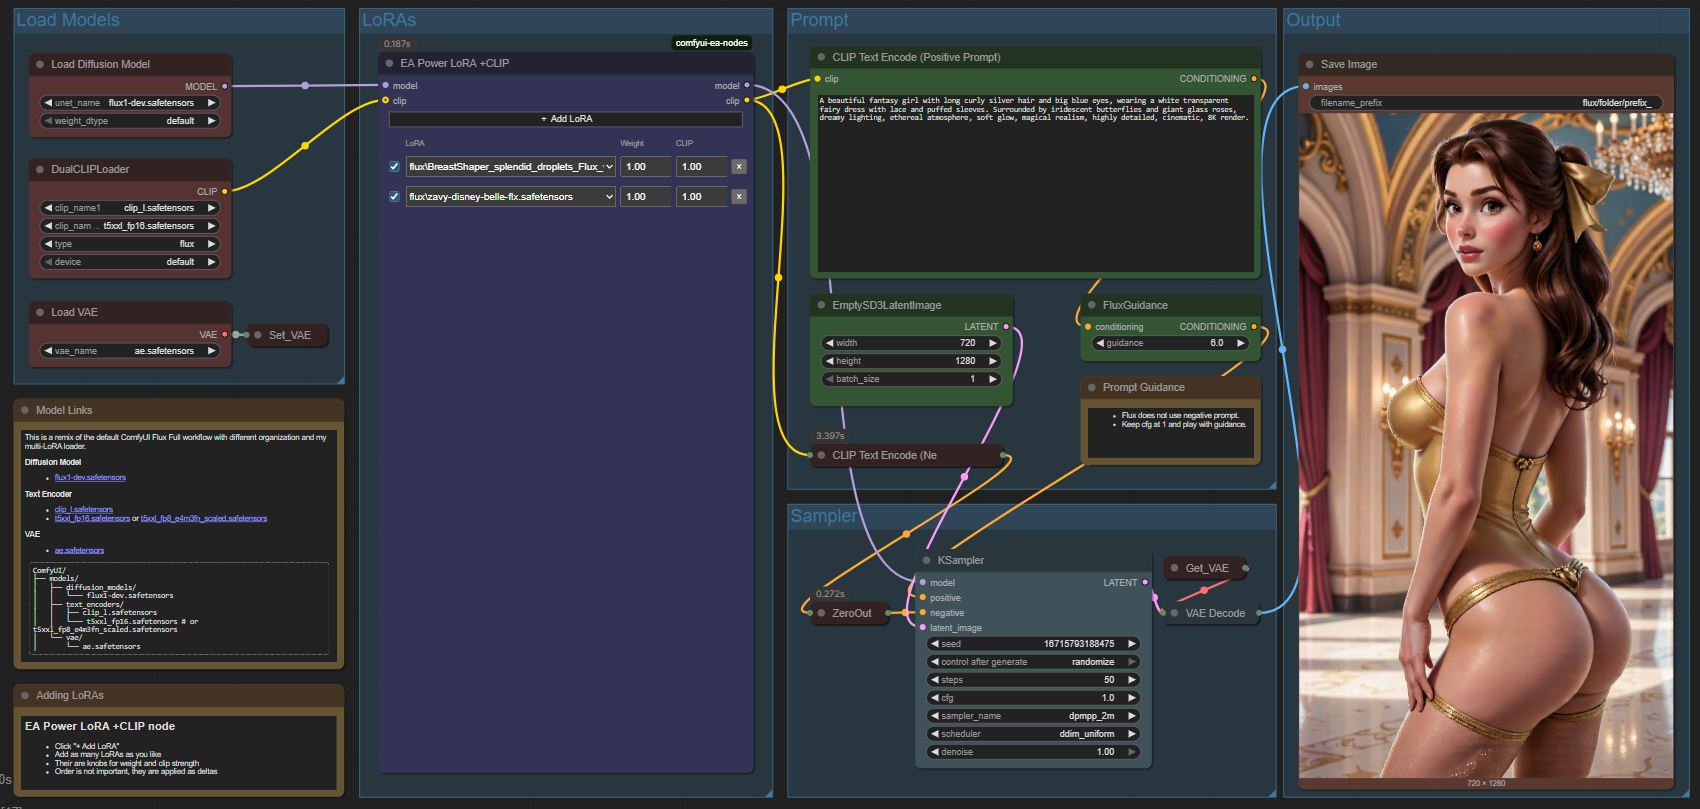Collapse the Load Diffusion Model node
This screenshot has width=1700, height=809.
40,65
